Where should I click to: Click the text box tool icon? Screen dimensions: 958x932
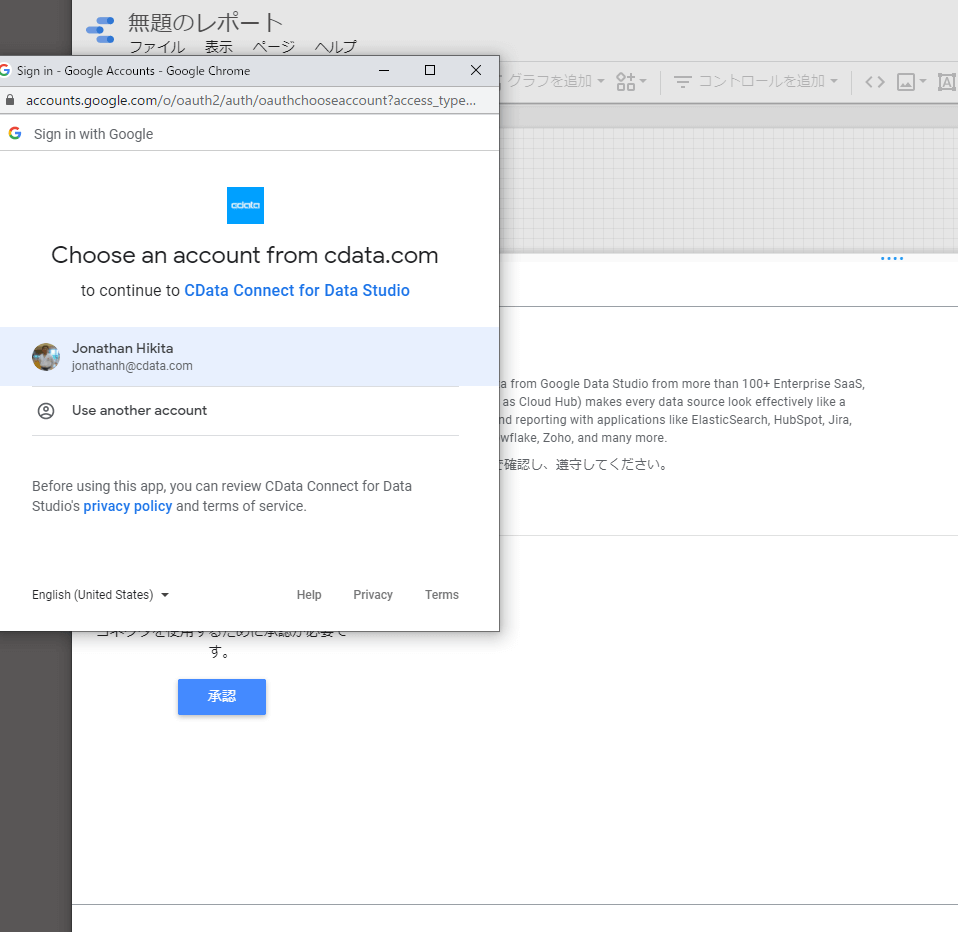point(946,81)
